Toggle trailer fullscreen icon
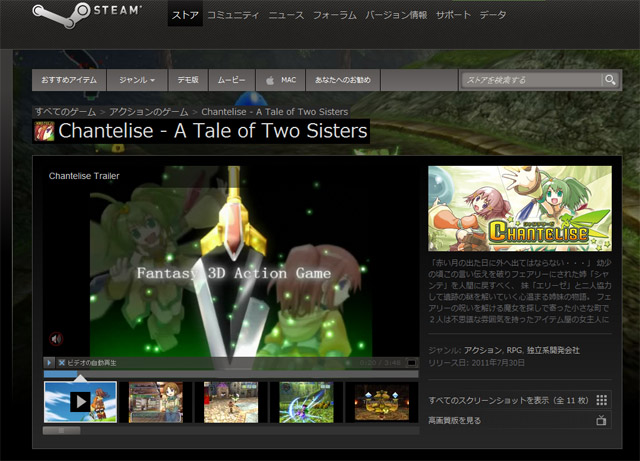Viewport: 640px width, 461px height. (x=412, y=363)
